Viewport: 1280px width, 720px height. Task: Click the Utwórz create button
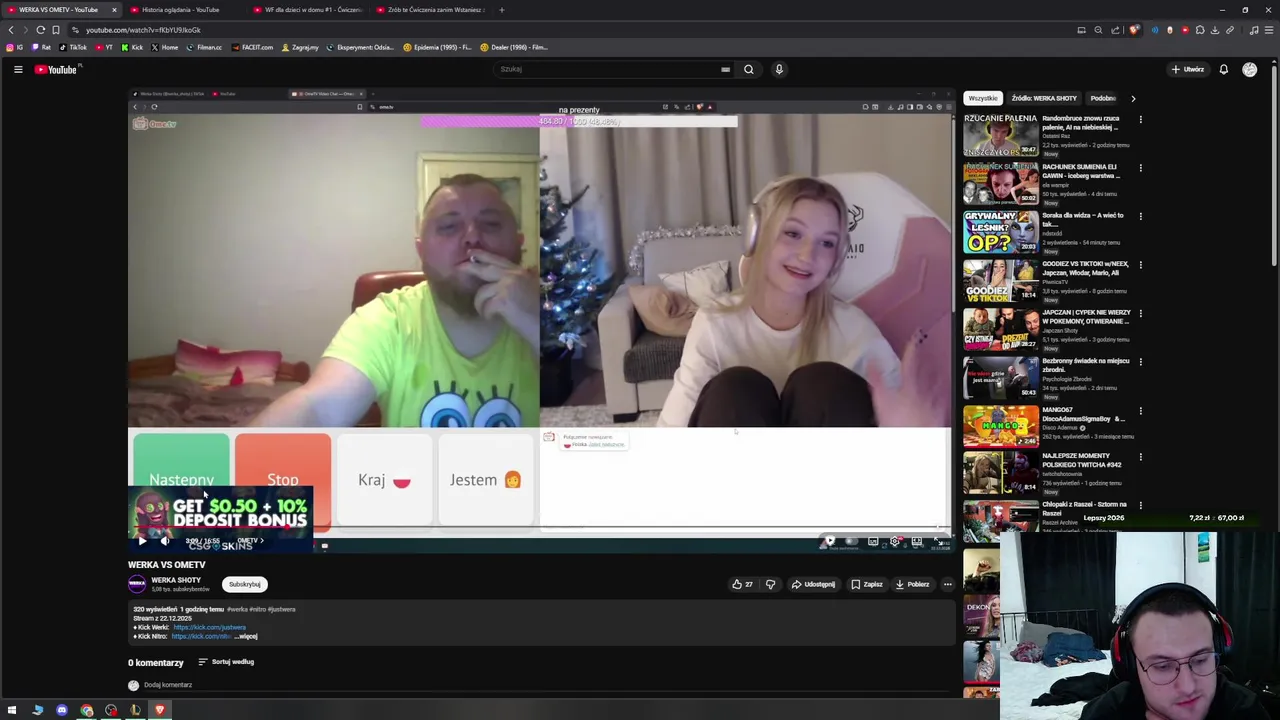click(1188, 69)
